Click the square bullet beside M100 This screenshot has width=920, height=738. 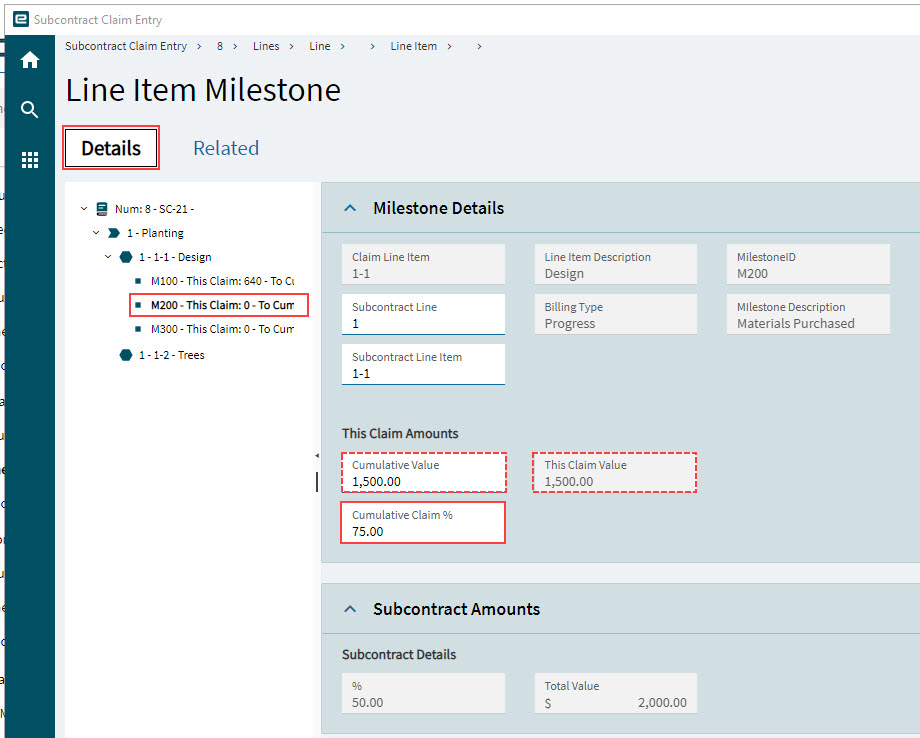click(138, 281)
